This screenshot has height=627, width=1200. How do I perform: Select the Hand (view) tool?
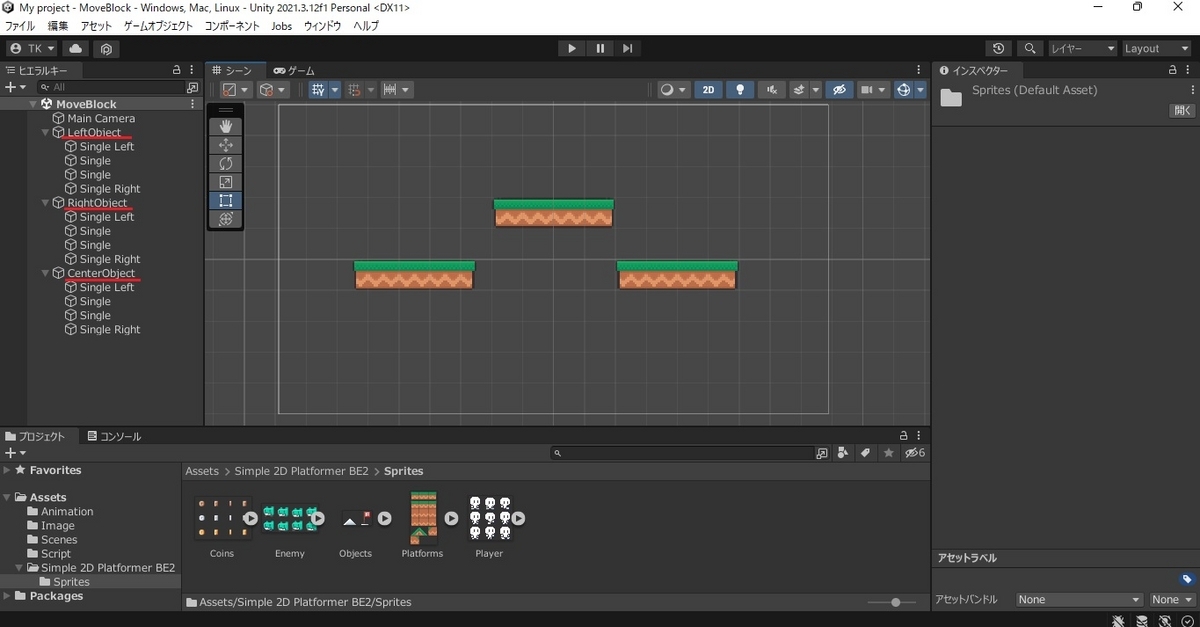[x=226, y=126]
